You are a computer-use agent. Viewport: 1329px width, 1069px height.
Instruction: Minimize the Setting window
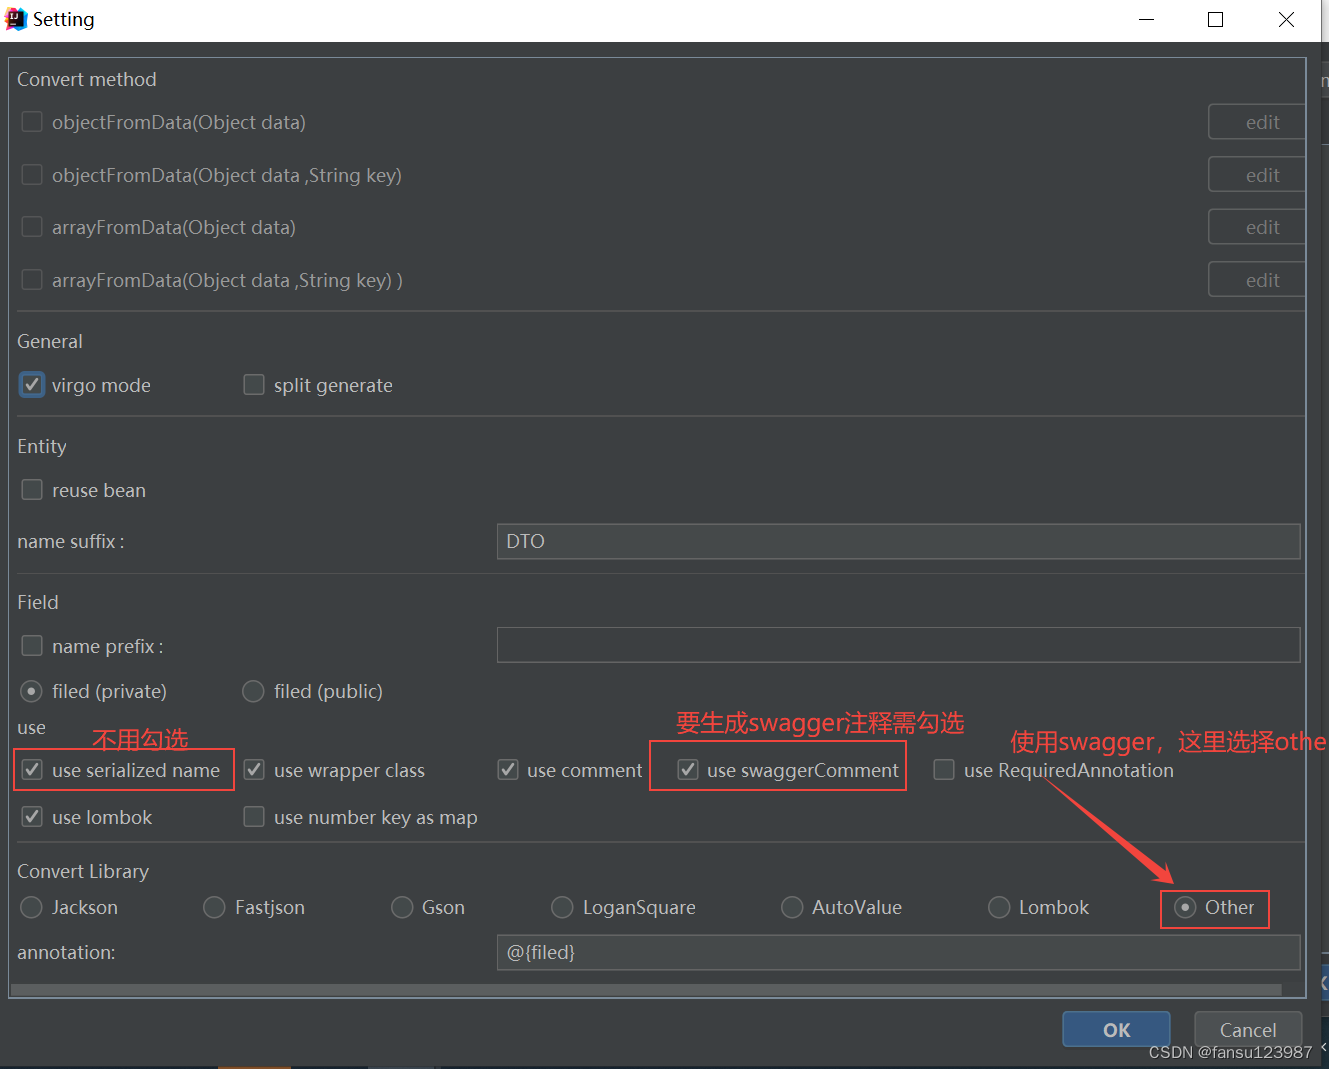point(1147,20)
